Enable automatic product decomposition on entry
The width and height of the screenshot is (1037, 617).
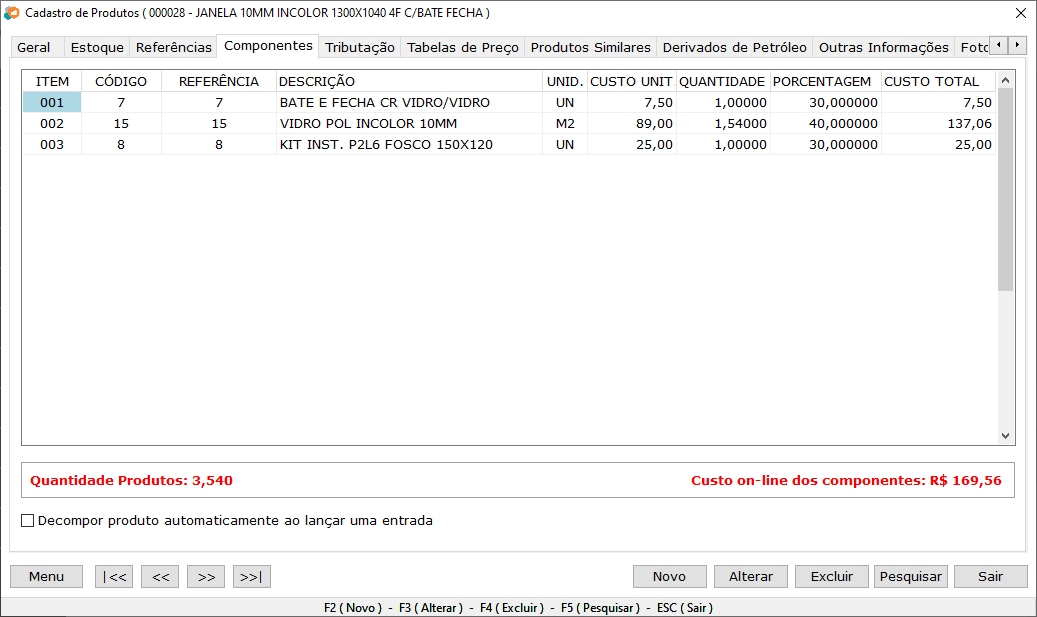27,520
